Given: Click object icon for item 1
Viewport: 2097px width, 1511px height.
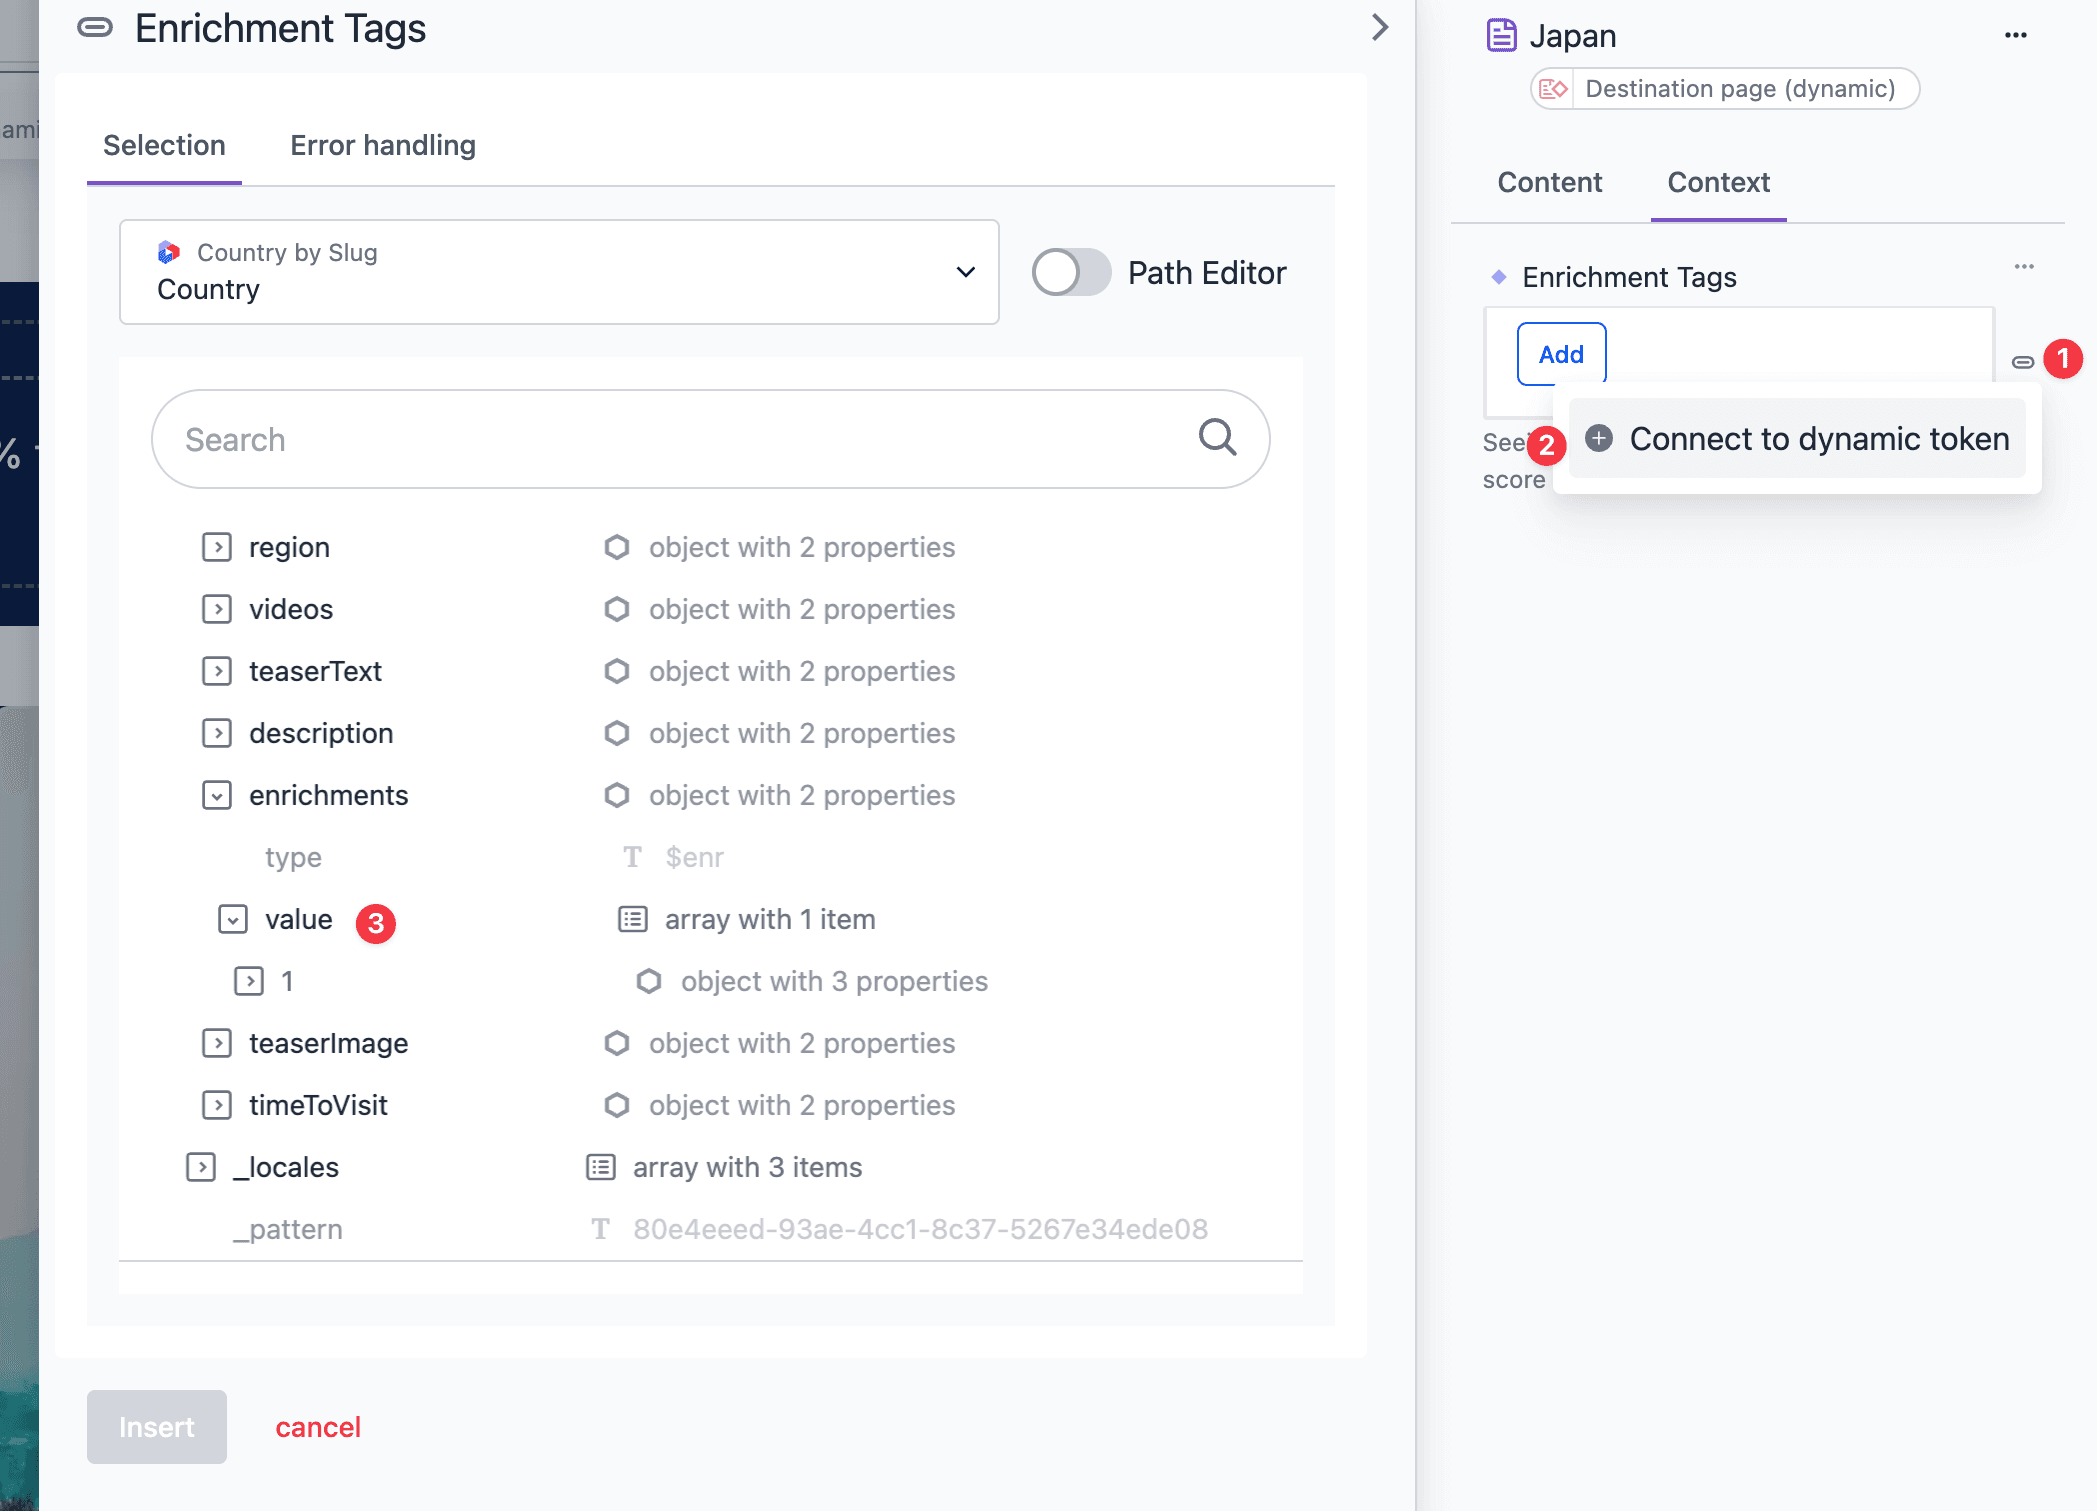Looking at the screenshot, I should 649,981.
